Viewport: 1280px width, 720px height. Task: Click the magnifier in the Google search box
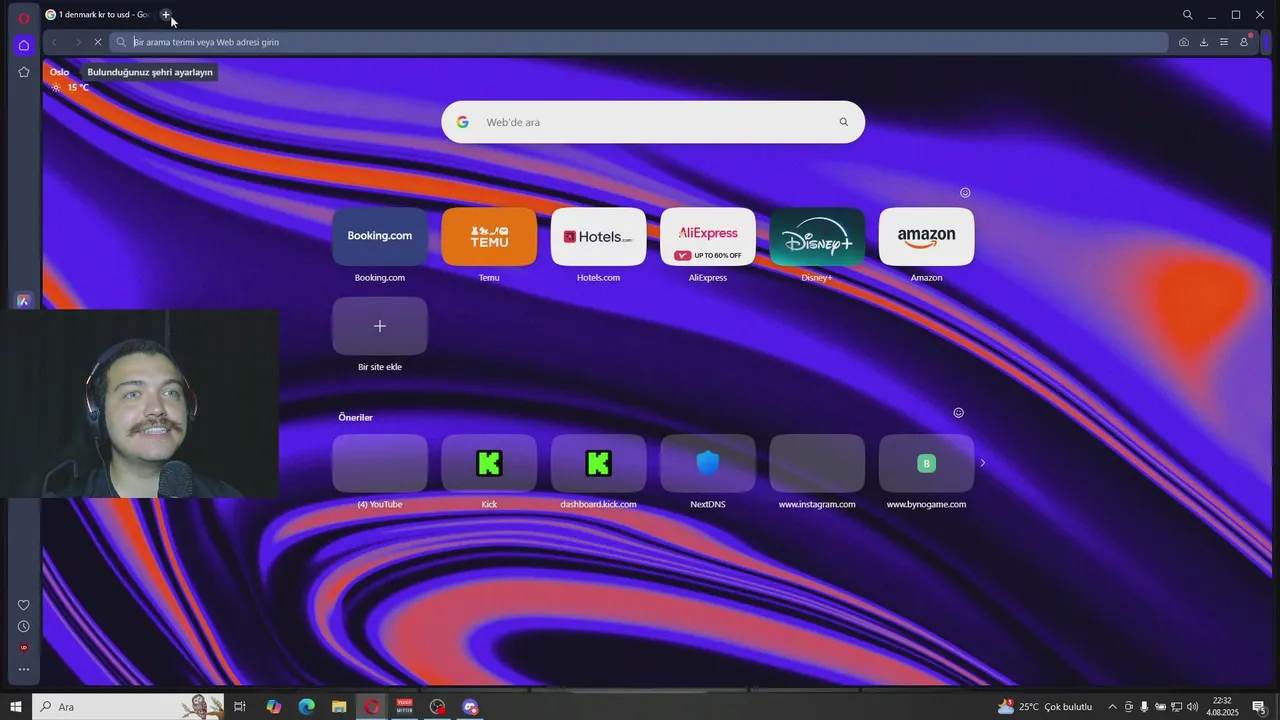(x=844, y=122)
